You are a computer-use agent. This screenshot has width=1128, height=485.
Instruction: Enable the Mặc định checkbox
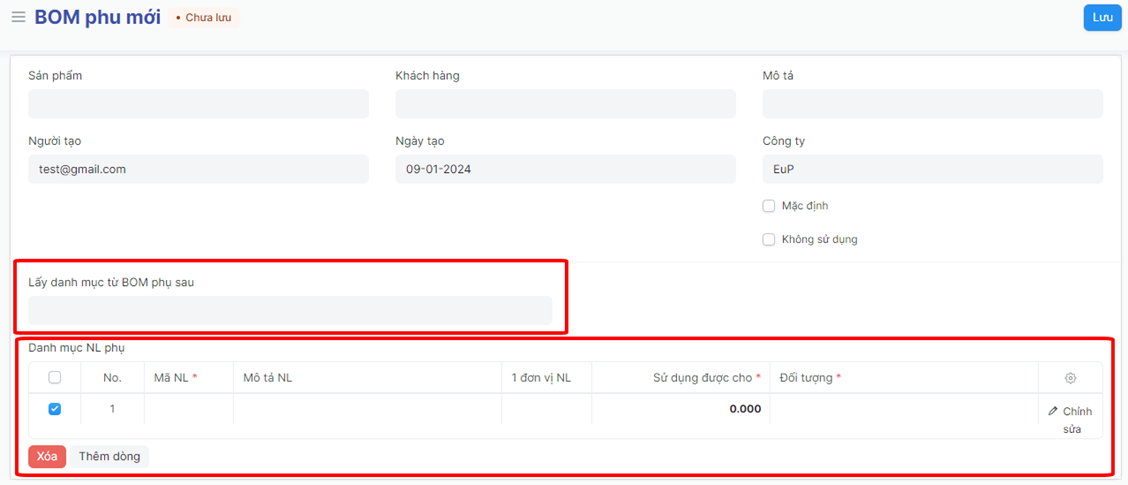coord(769,206)
